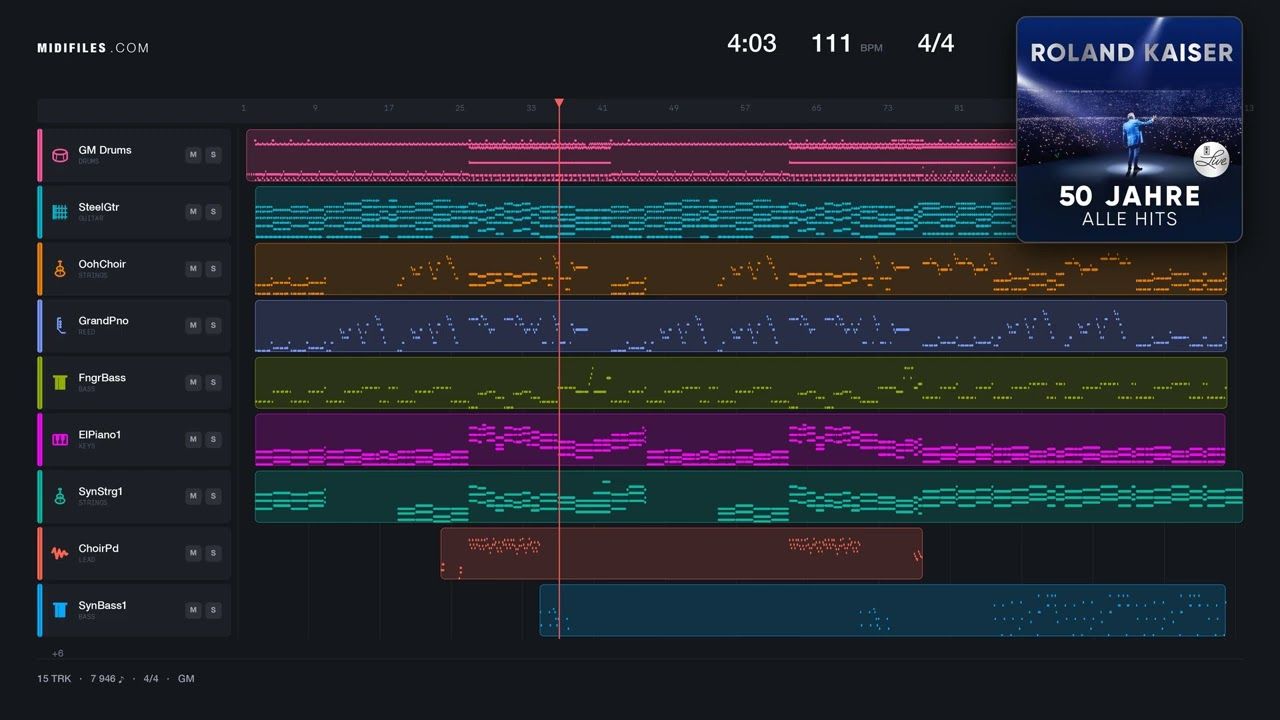Click the pink GM Drums color strip

pos(40,155)
